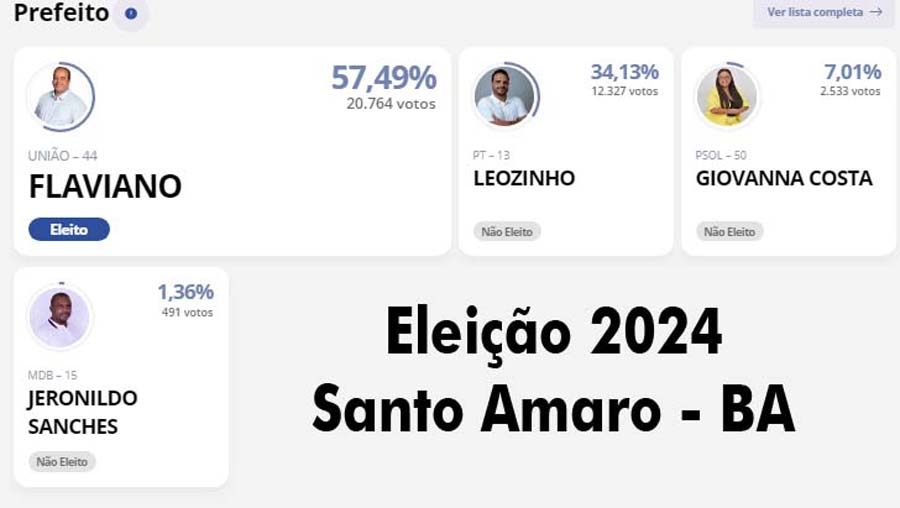Click Leozinho's Não Eleito badge

(x=507, y=232)
